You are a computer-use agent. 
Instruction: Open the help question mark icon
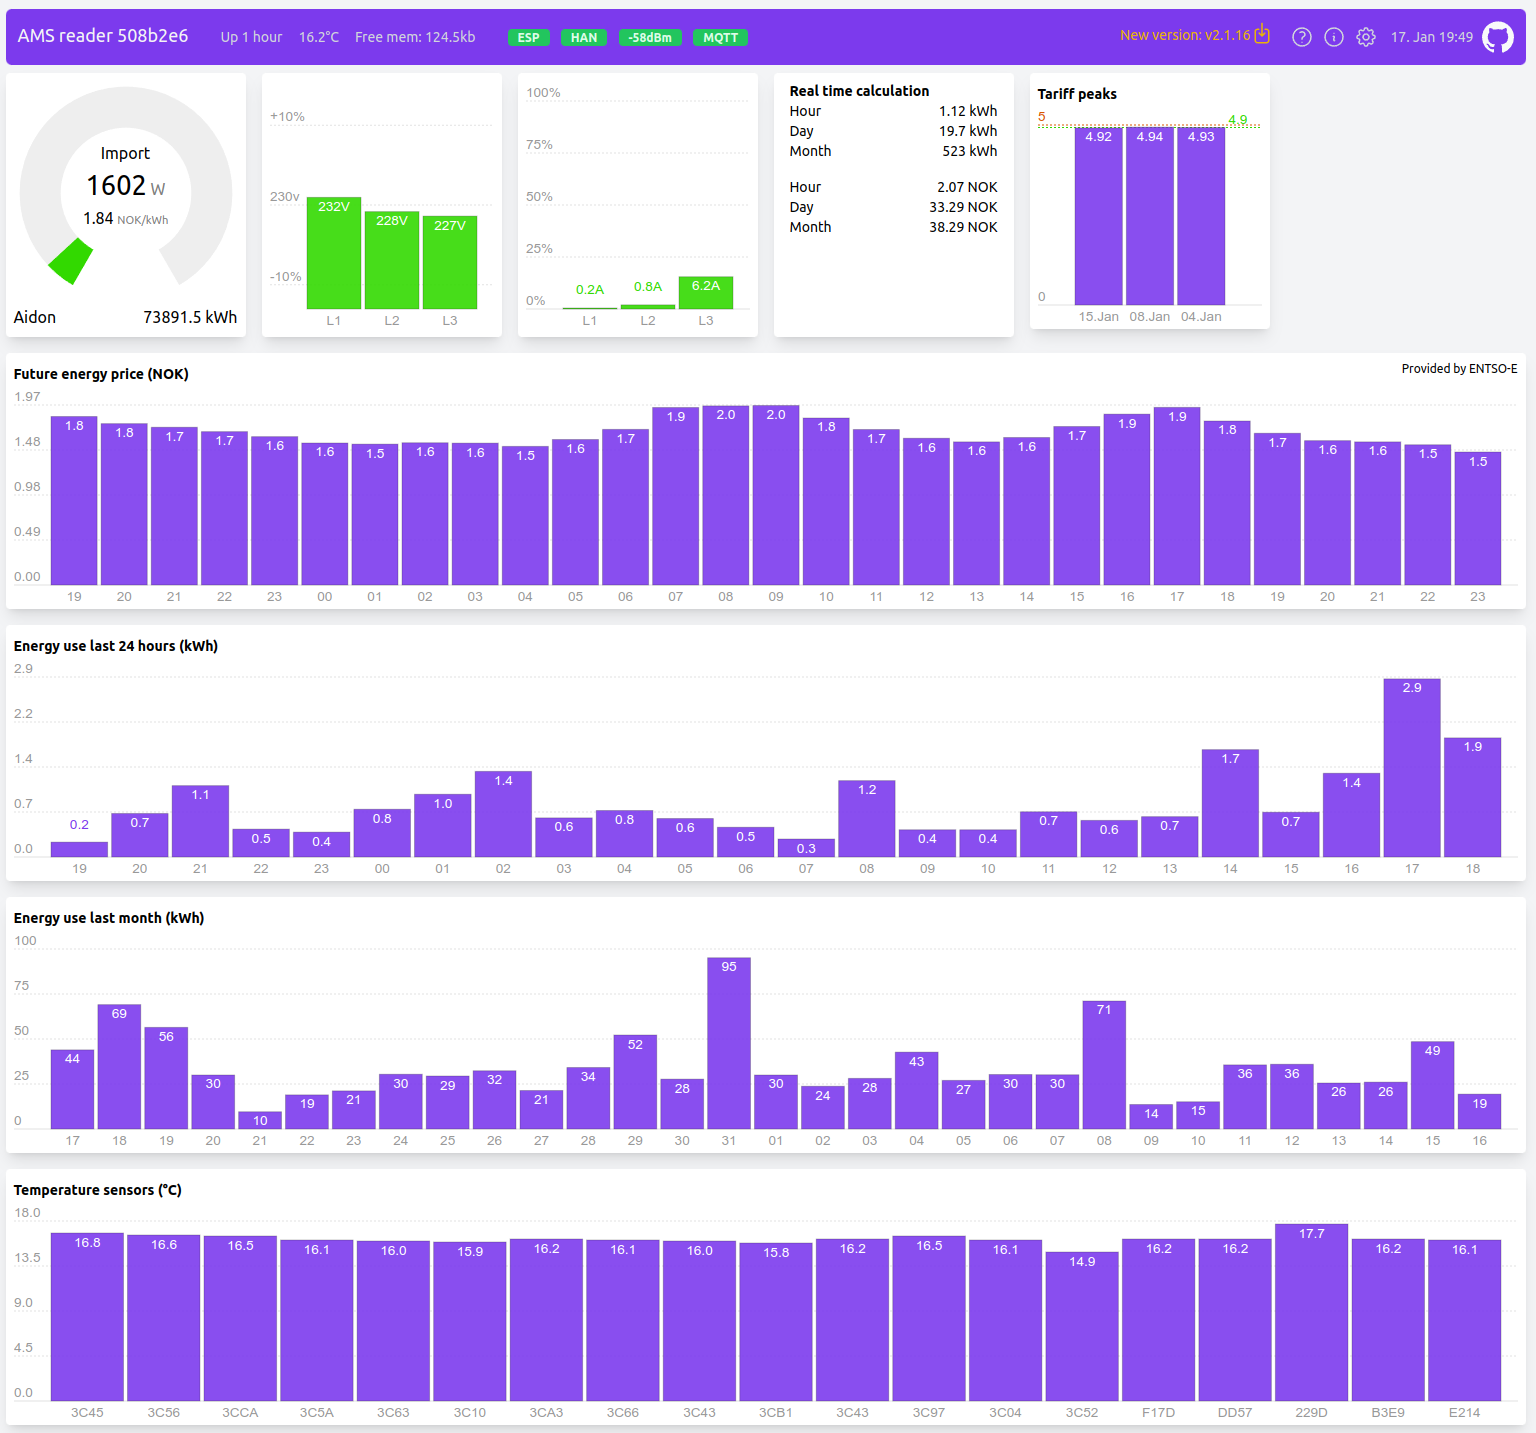(1301, 37)
